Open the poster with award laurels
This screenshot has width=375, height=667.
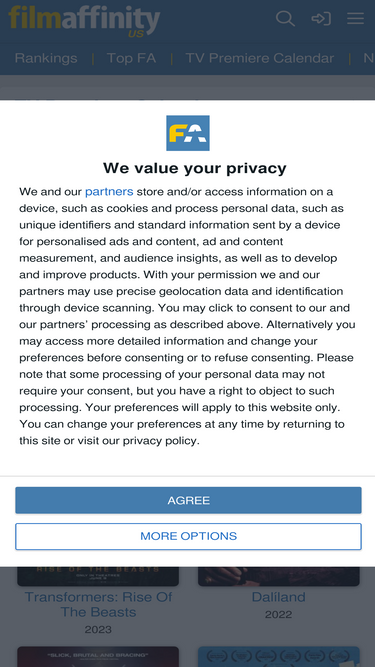click(x=279, y=657)
